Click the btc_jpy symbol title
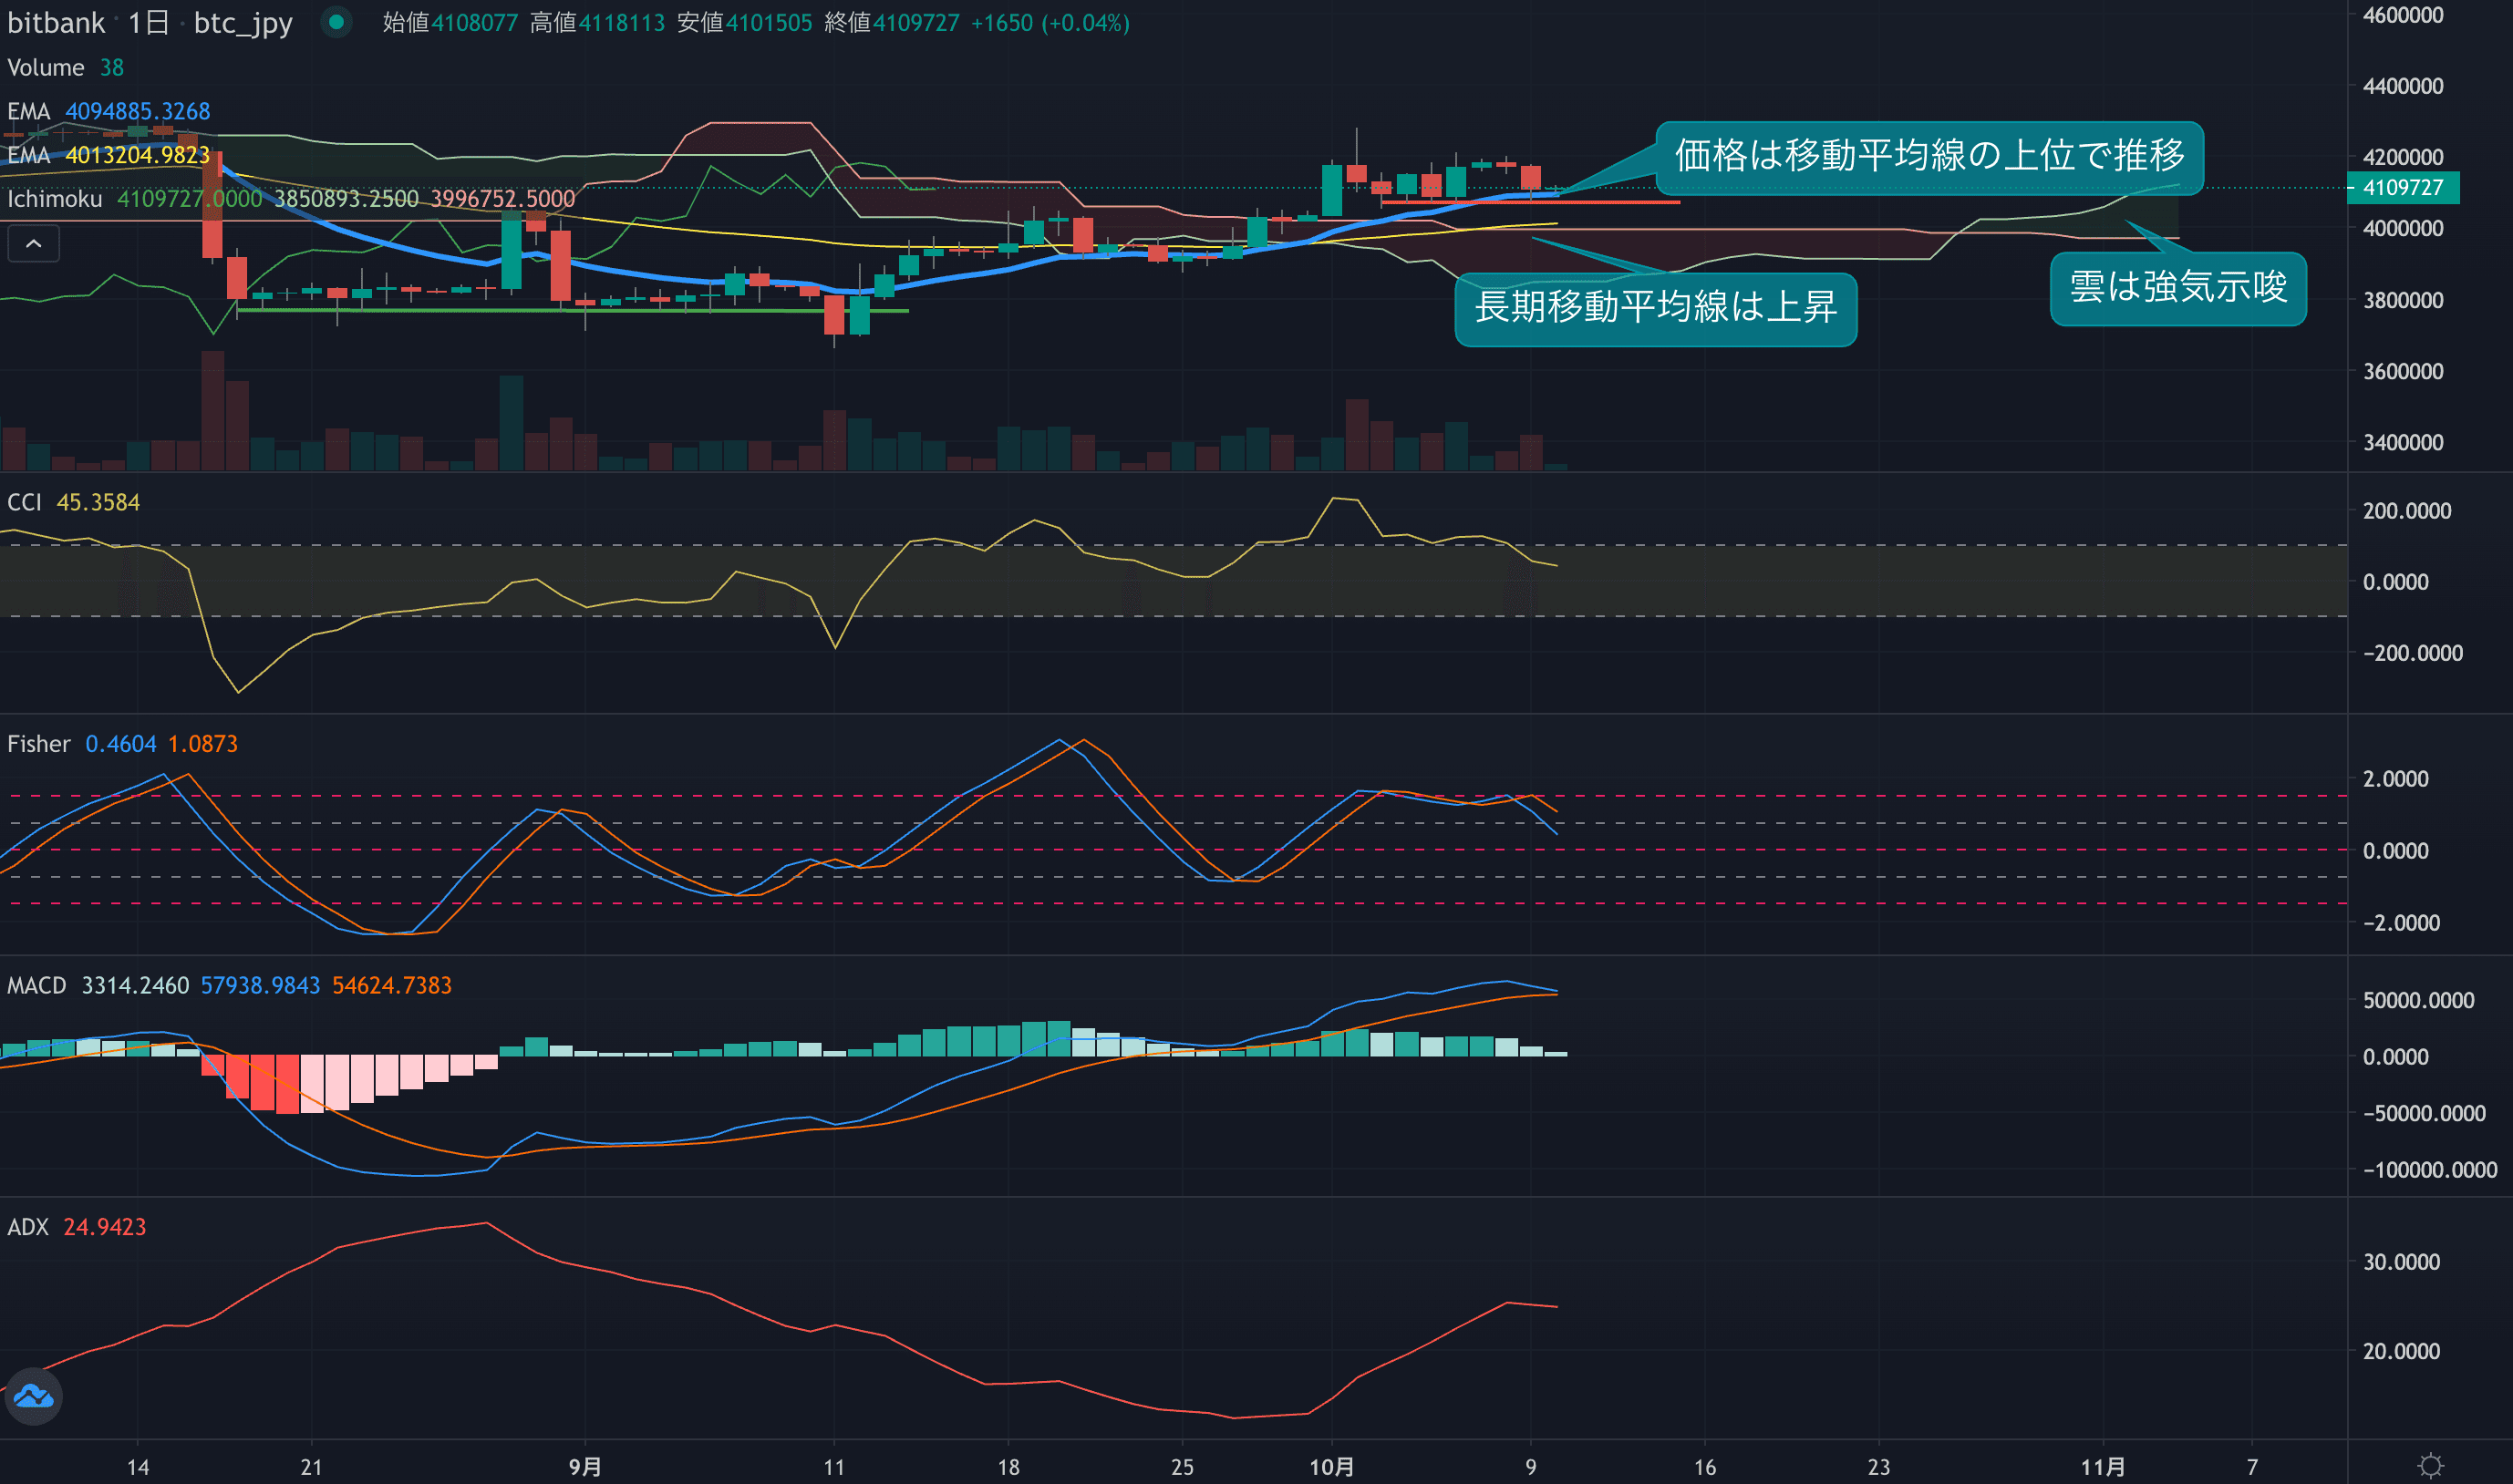2513x1484 pixels. [243, 23]
